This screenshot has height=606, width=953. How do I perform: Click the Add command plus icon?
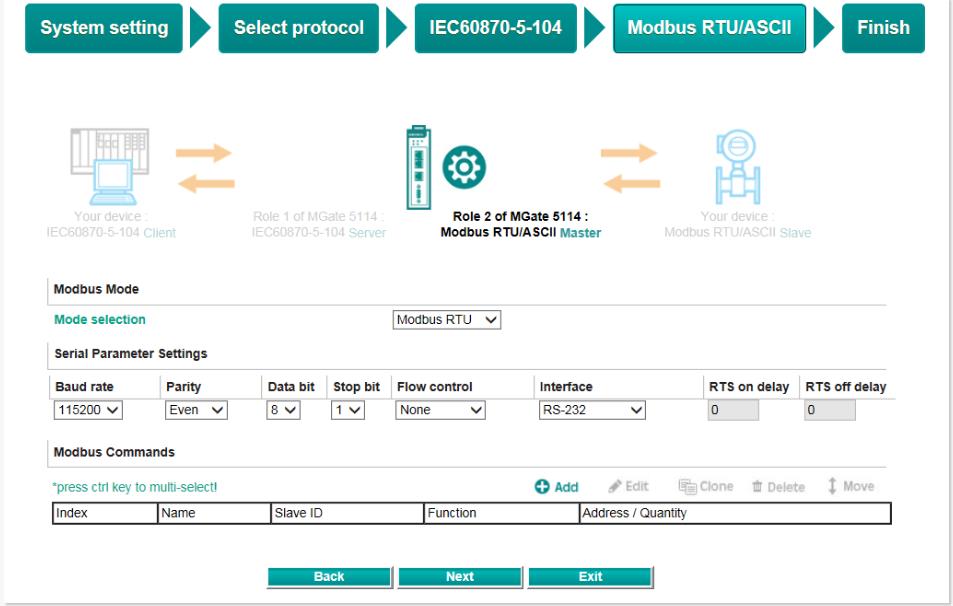(542, 487)
